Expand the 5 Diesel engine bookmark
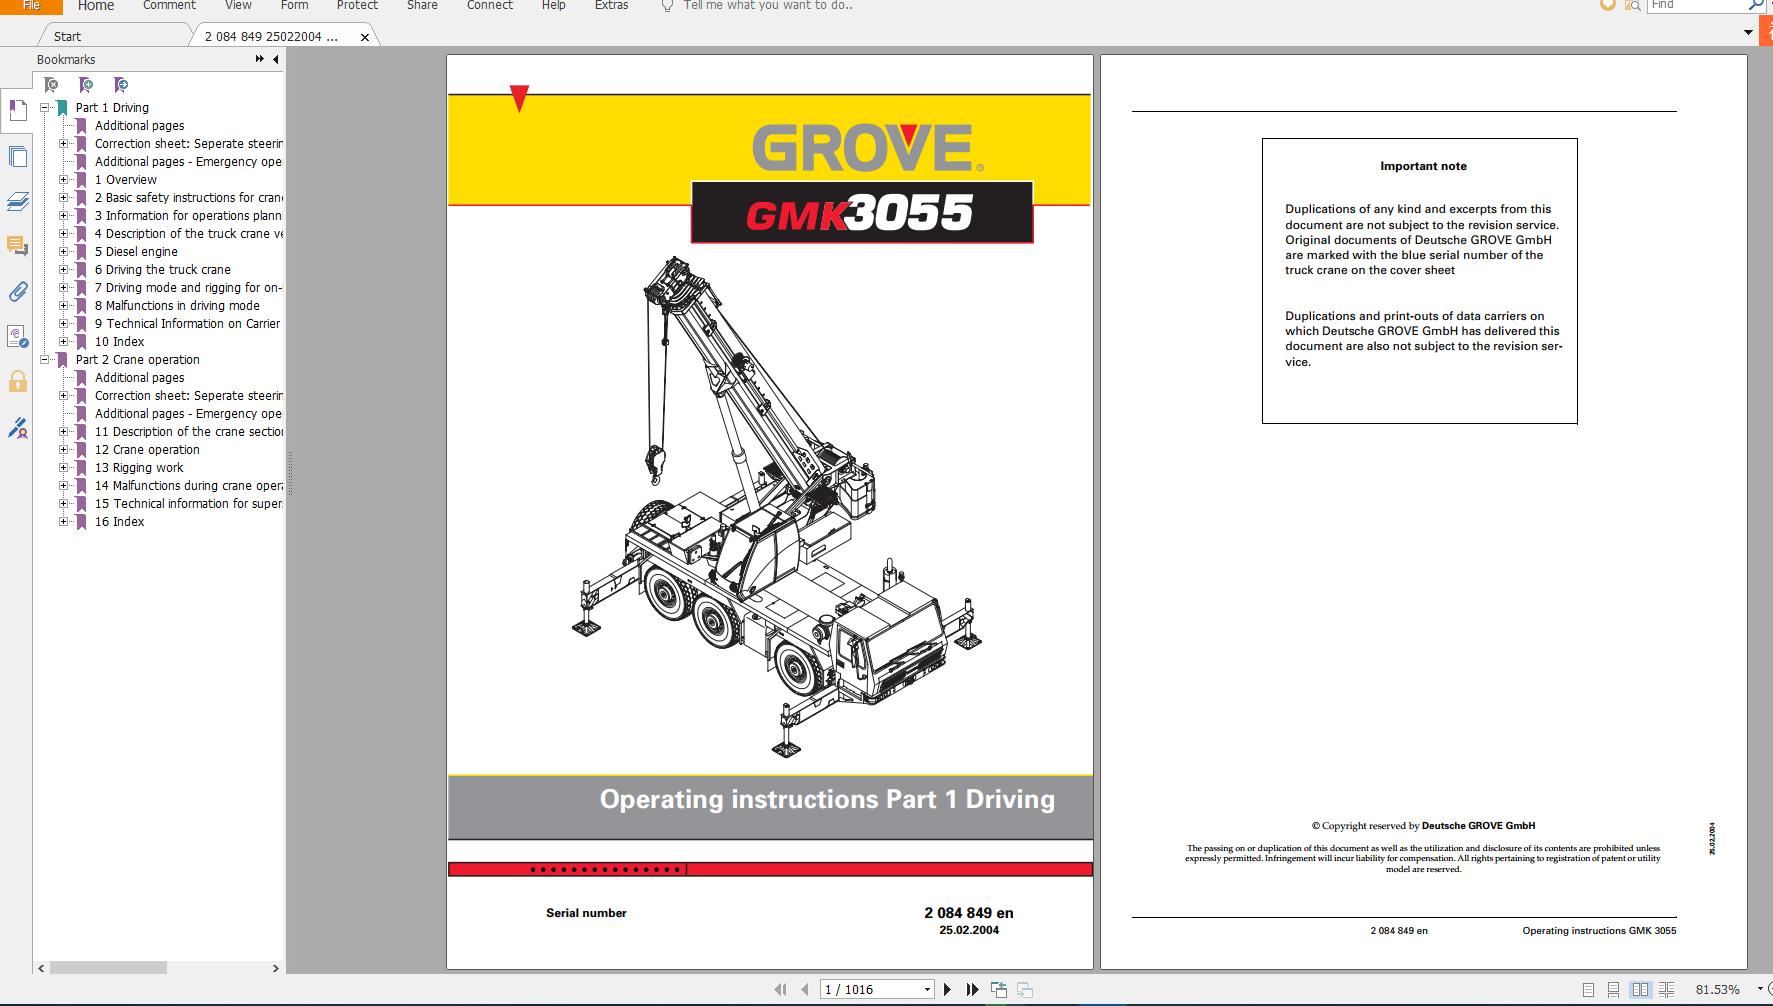Screen dimensions: 1773x1006 [x=63, y=251]
